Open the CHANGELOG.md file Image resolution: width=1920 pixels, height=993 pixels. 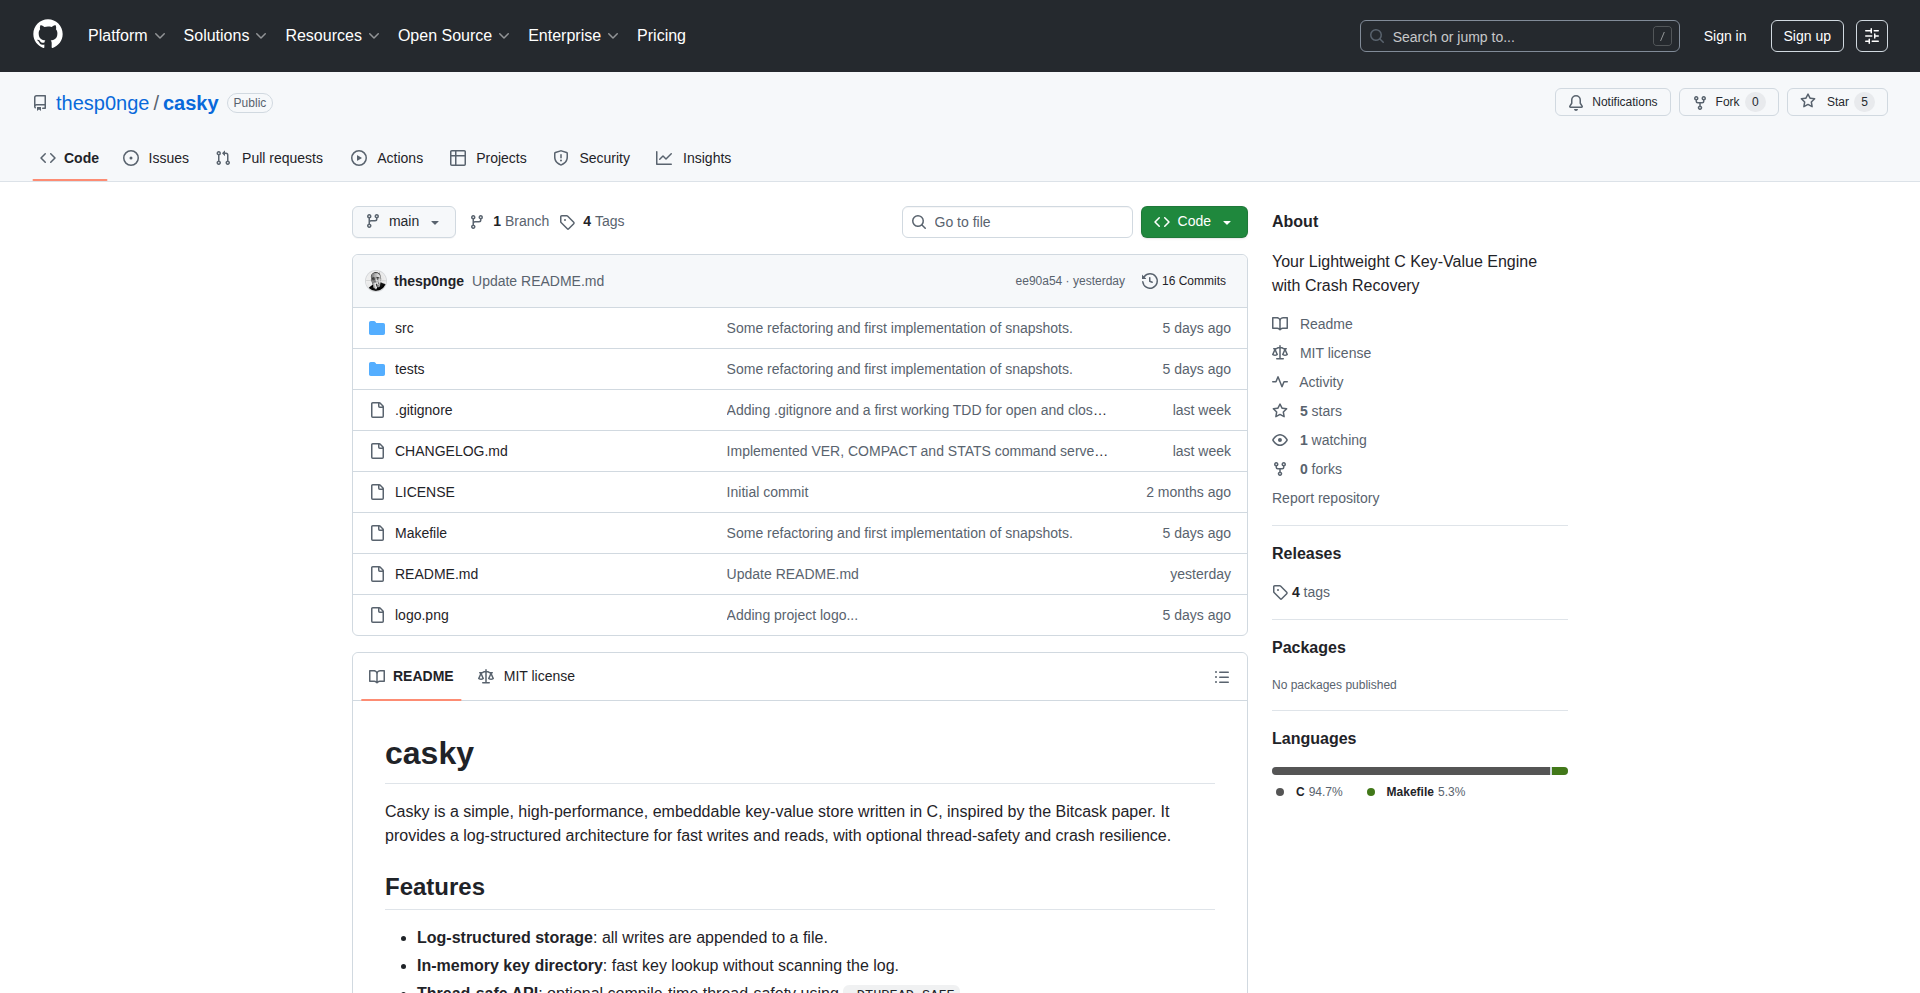pyautogui.click(x=451, y=451)
